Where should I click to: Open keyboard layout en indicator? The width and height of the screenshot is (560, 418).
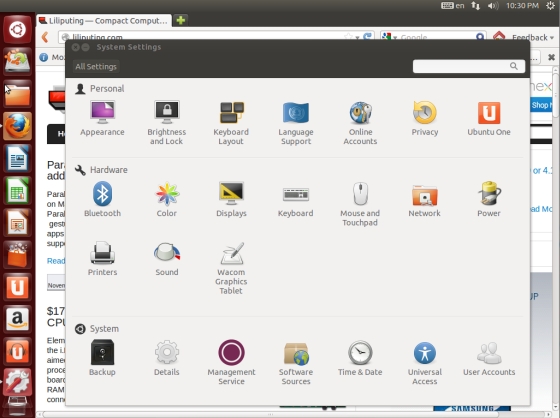[452, 6]
